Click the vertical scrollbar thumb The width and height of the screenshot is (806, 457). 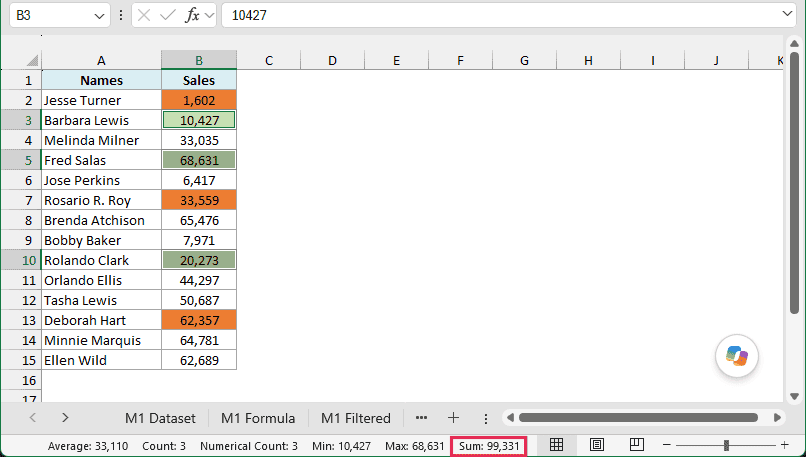[x=794, y=182]
